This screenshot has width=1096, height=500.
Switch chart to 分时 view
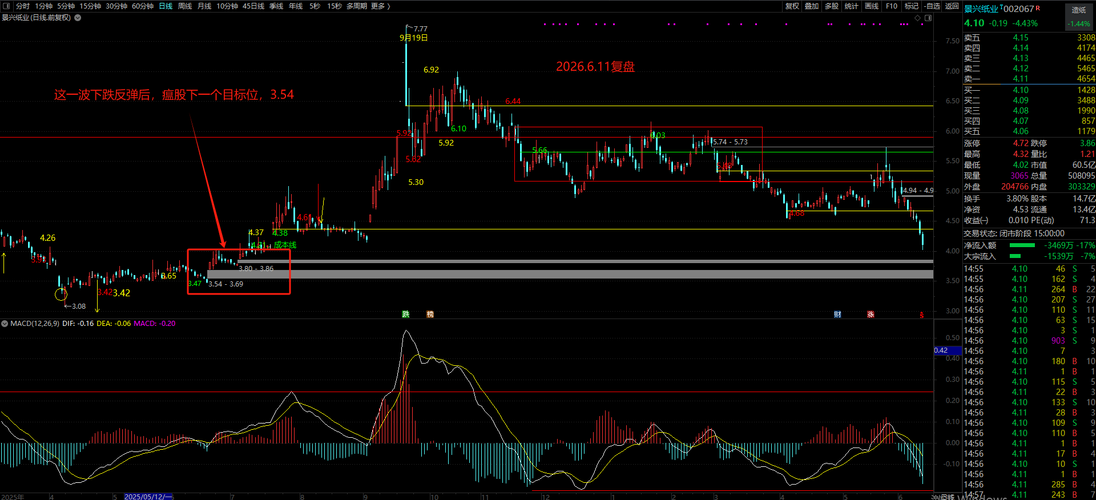point(22,6)
